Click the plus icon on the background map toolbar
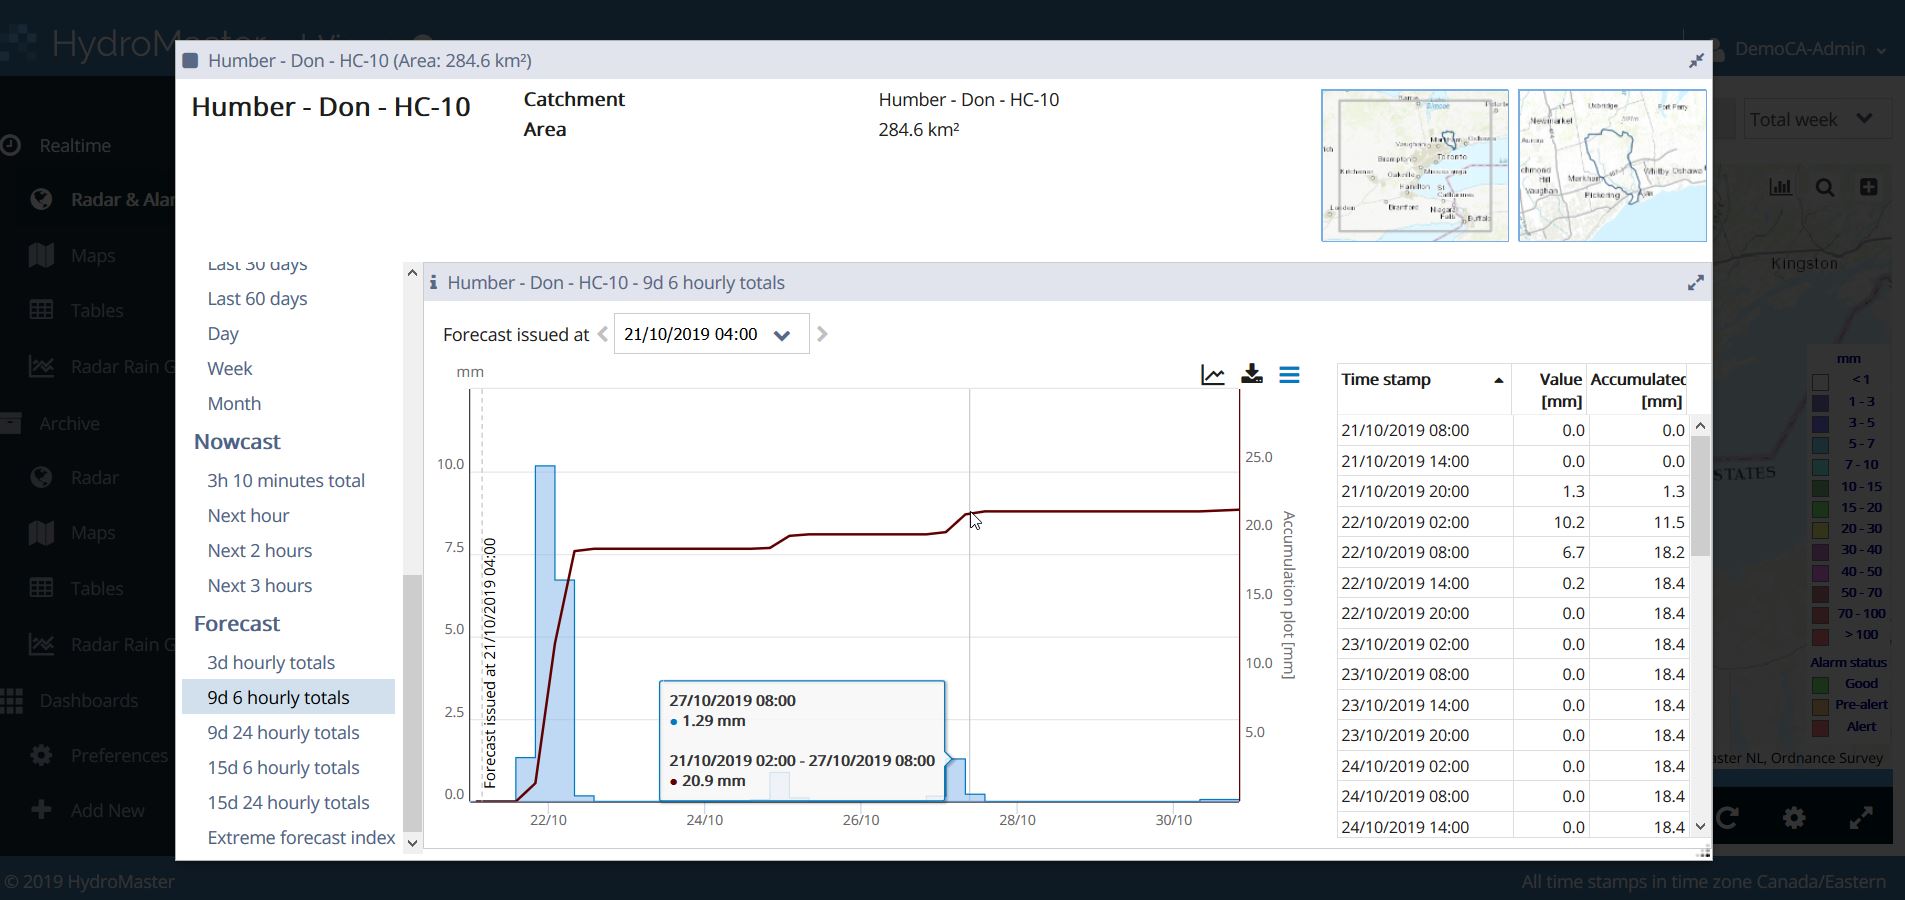Image resolution: width=1905 pixels, height=900 pixels. (x=1868, y=187)
